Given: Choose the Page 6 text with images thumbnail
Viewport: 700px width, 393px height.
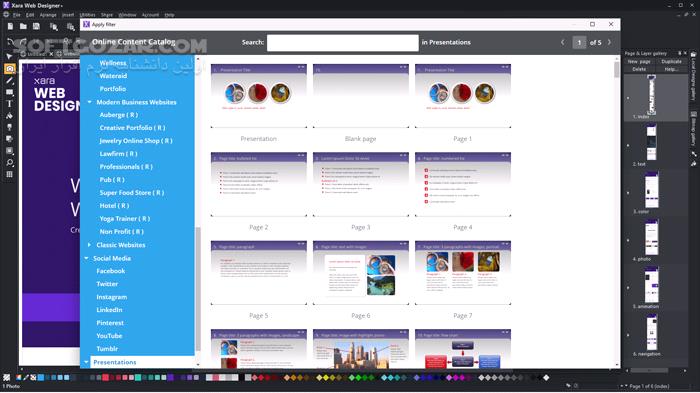Looking at the screenshot, I should 361,273.
